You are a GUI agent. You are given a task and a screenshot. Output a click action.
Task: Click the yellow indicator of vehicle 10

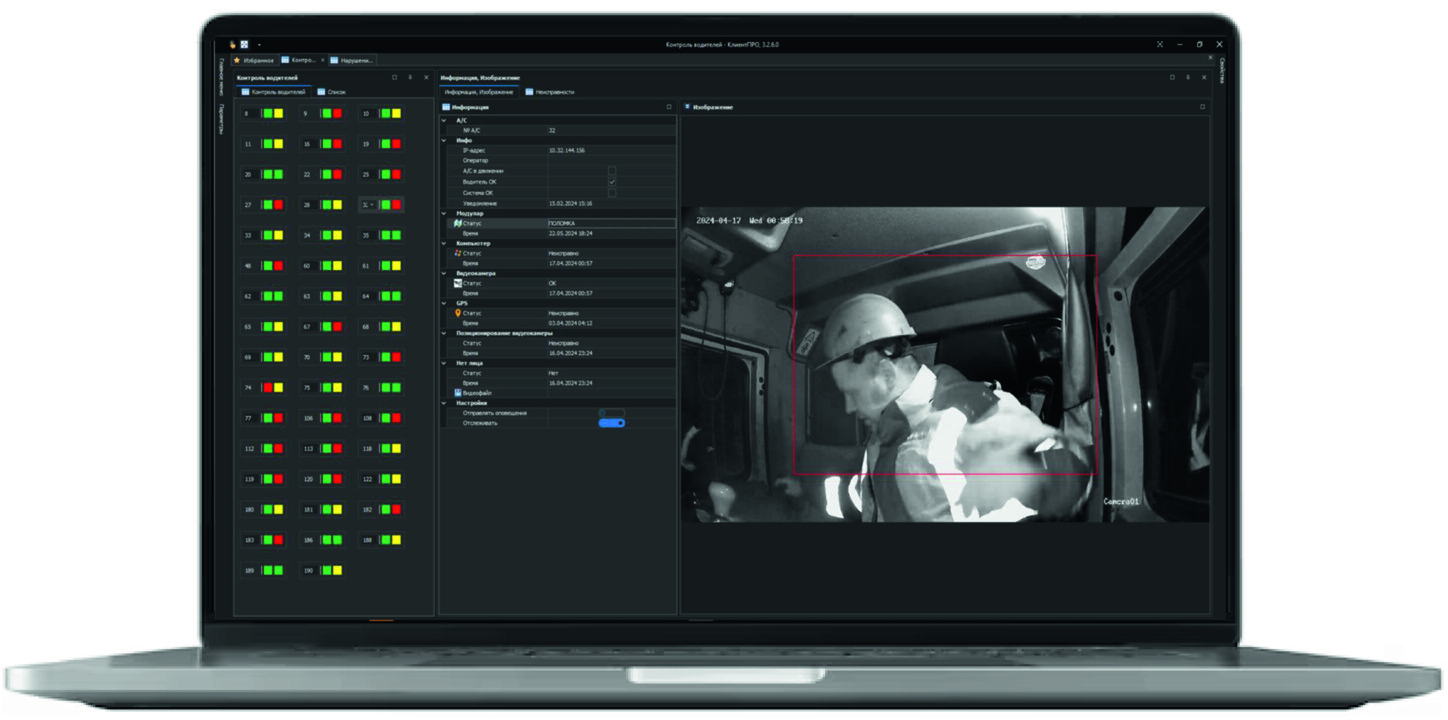396,114
